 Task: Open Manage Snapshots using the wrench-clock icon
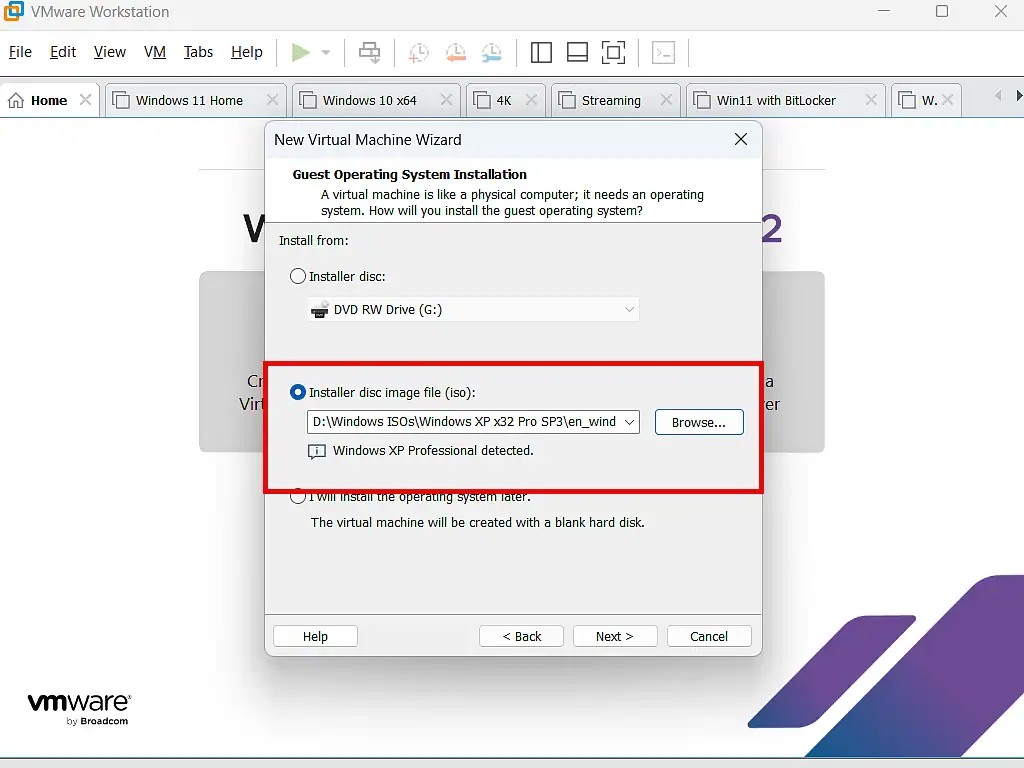[491, 52]
